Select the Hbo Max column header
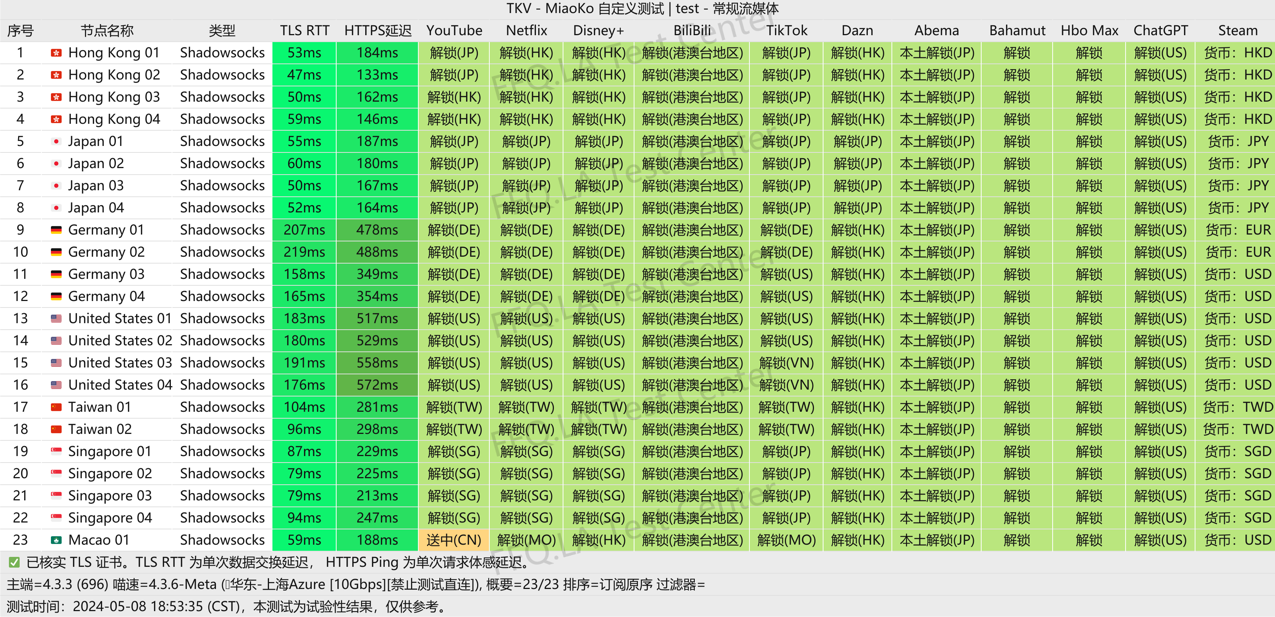 pyautogui.click(x=1089, y=31)
